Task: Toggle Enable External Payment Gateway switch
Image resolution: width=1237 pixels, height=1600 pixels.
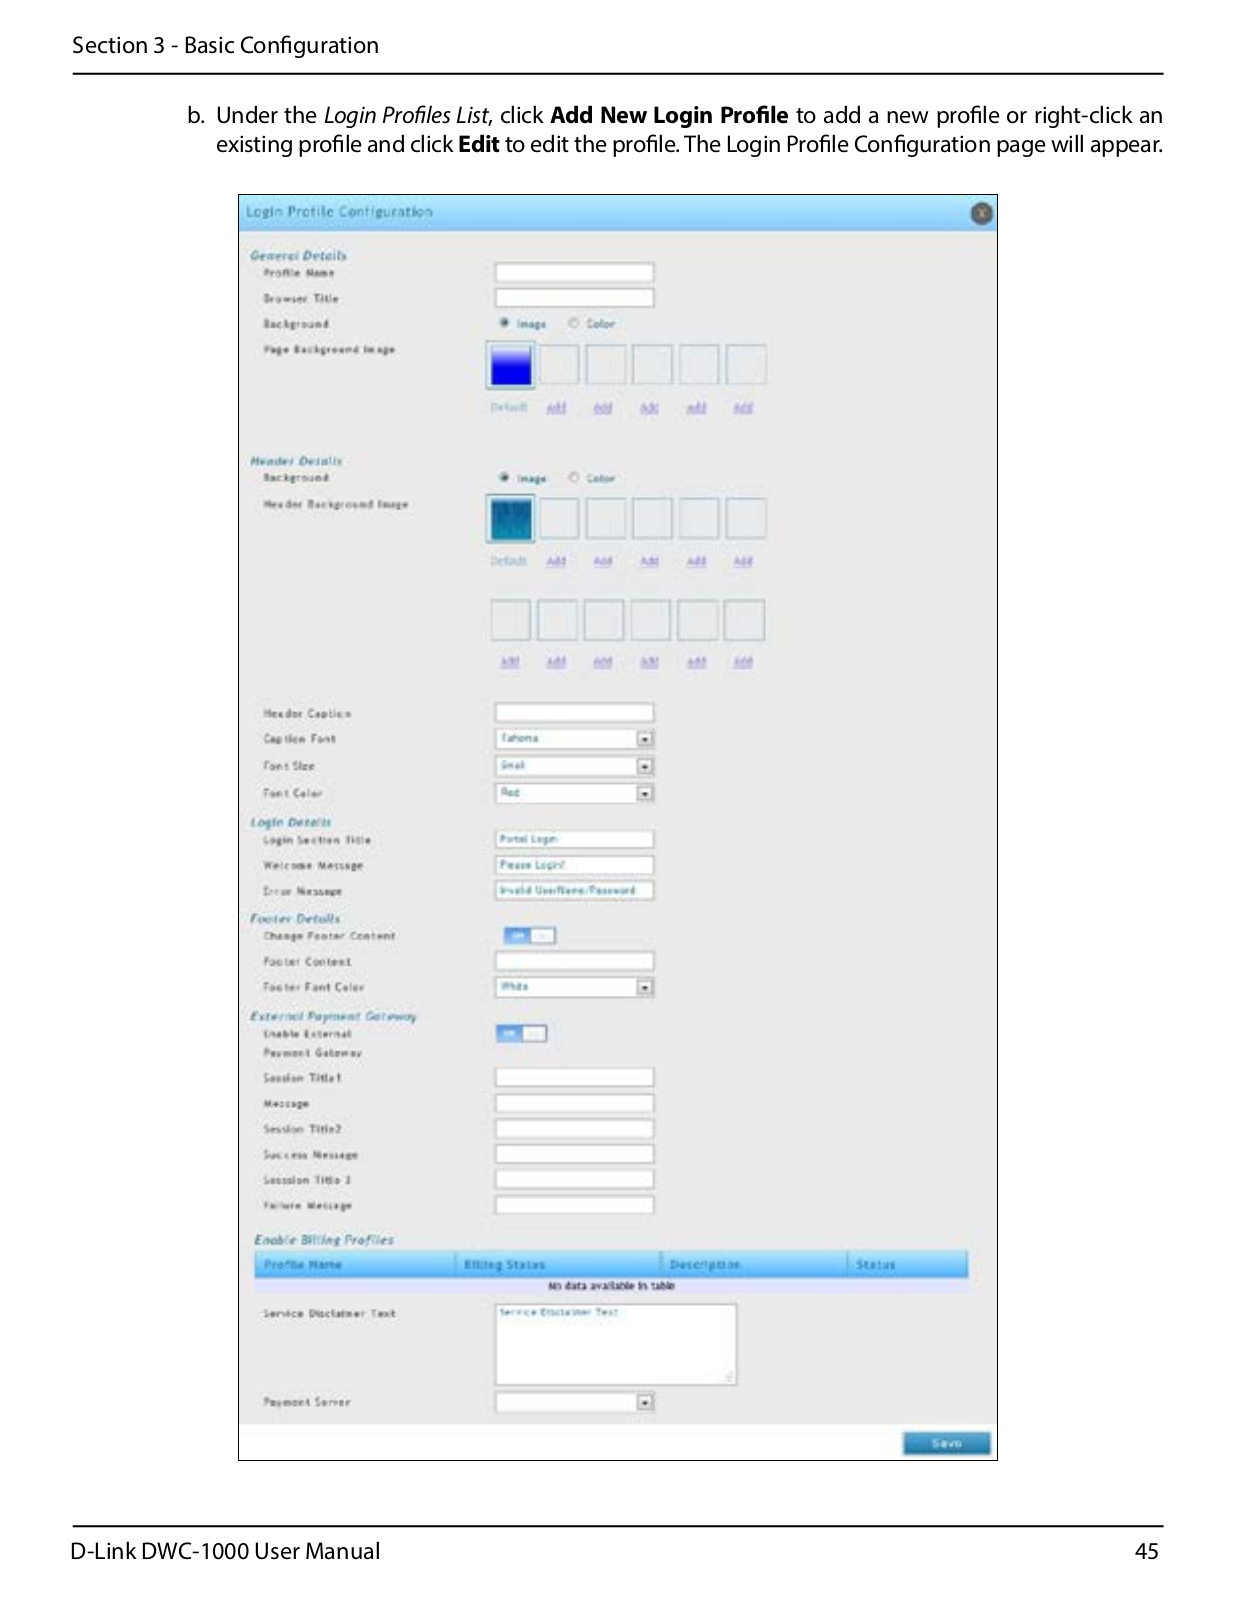Action: point(521,1033)
